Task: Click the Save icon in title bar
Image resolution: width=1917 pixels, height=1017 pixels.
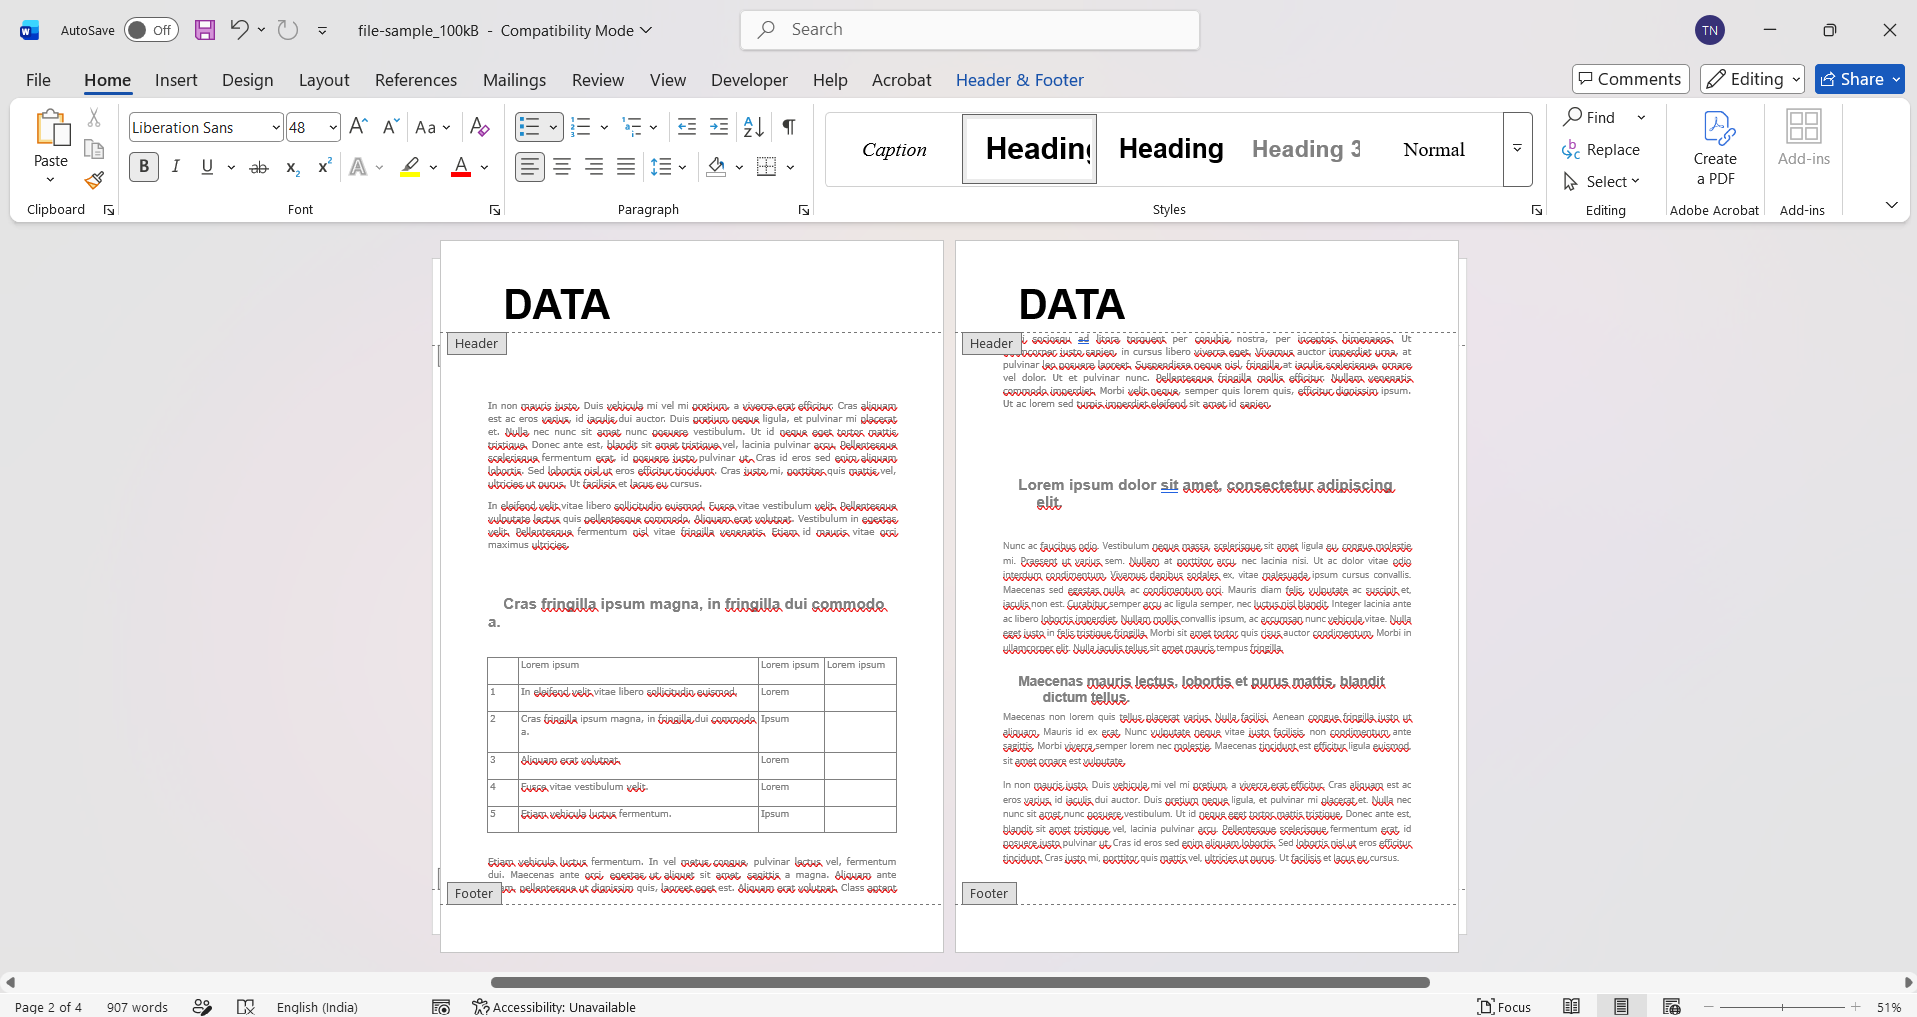Action: click(205, 30)
